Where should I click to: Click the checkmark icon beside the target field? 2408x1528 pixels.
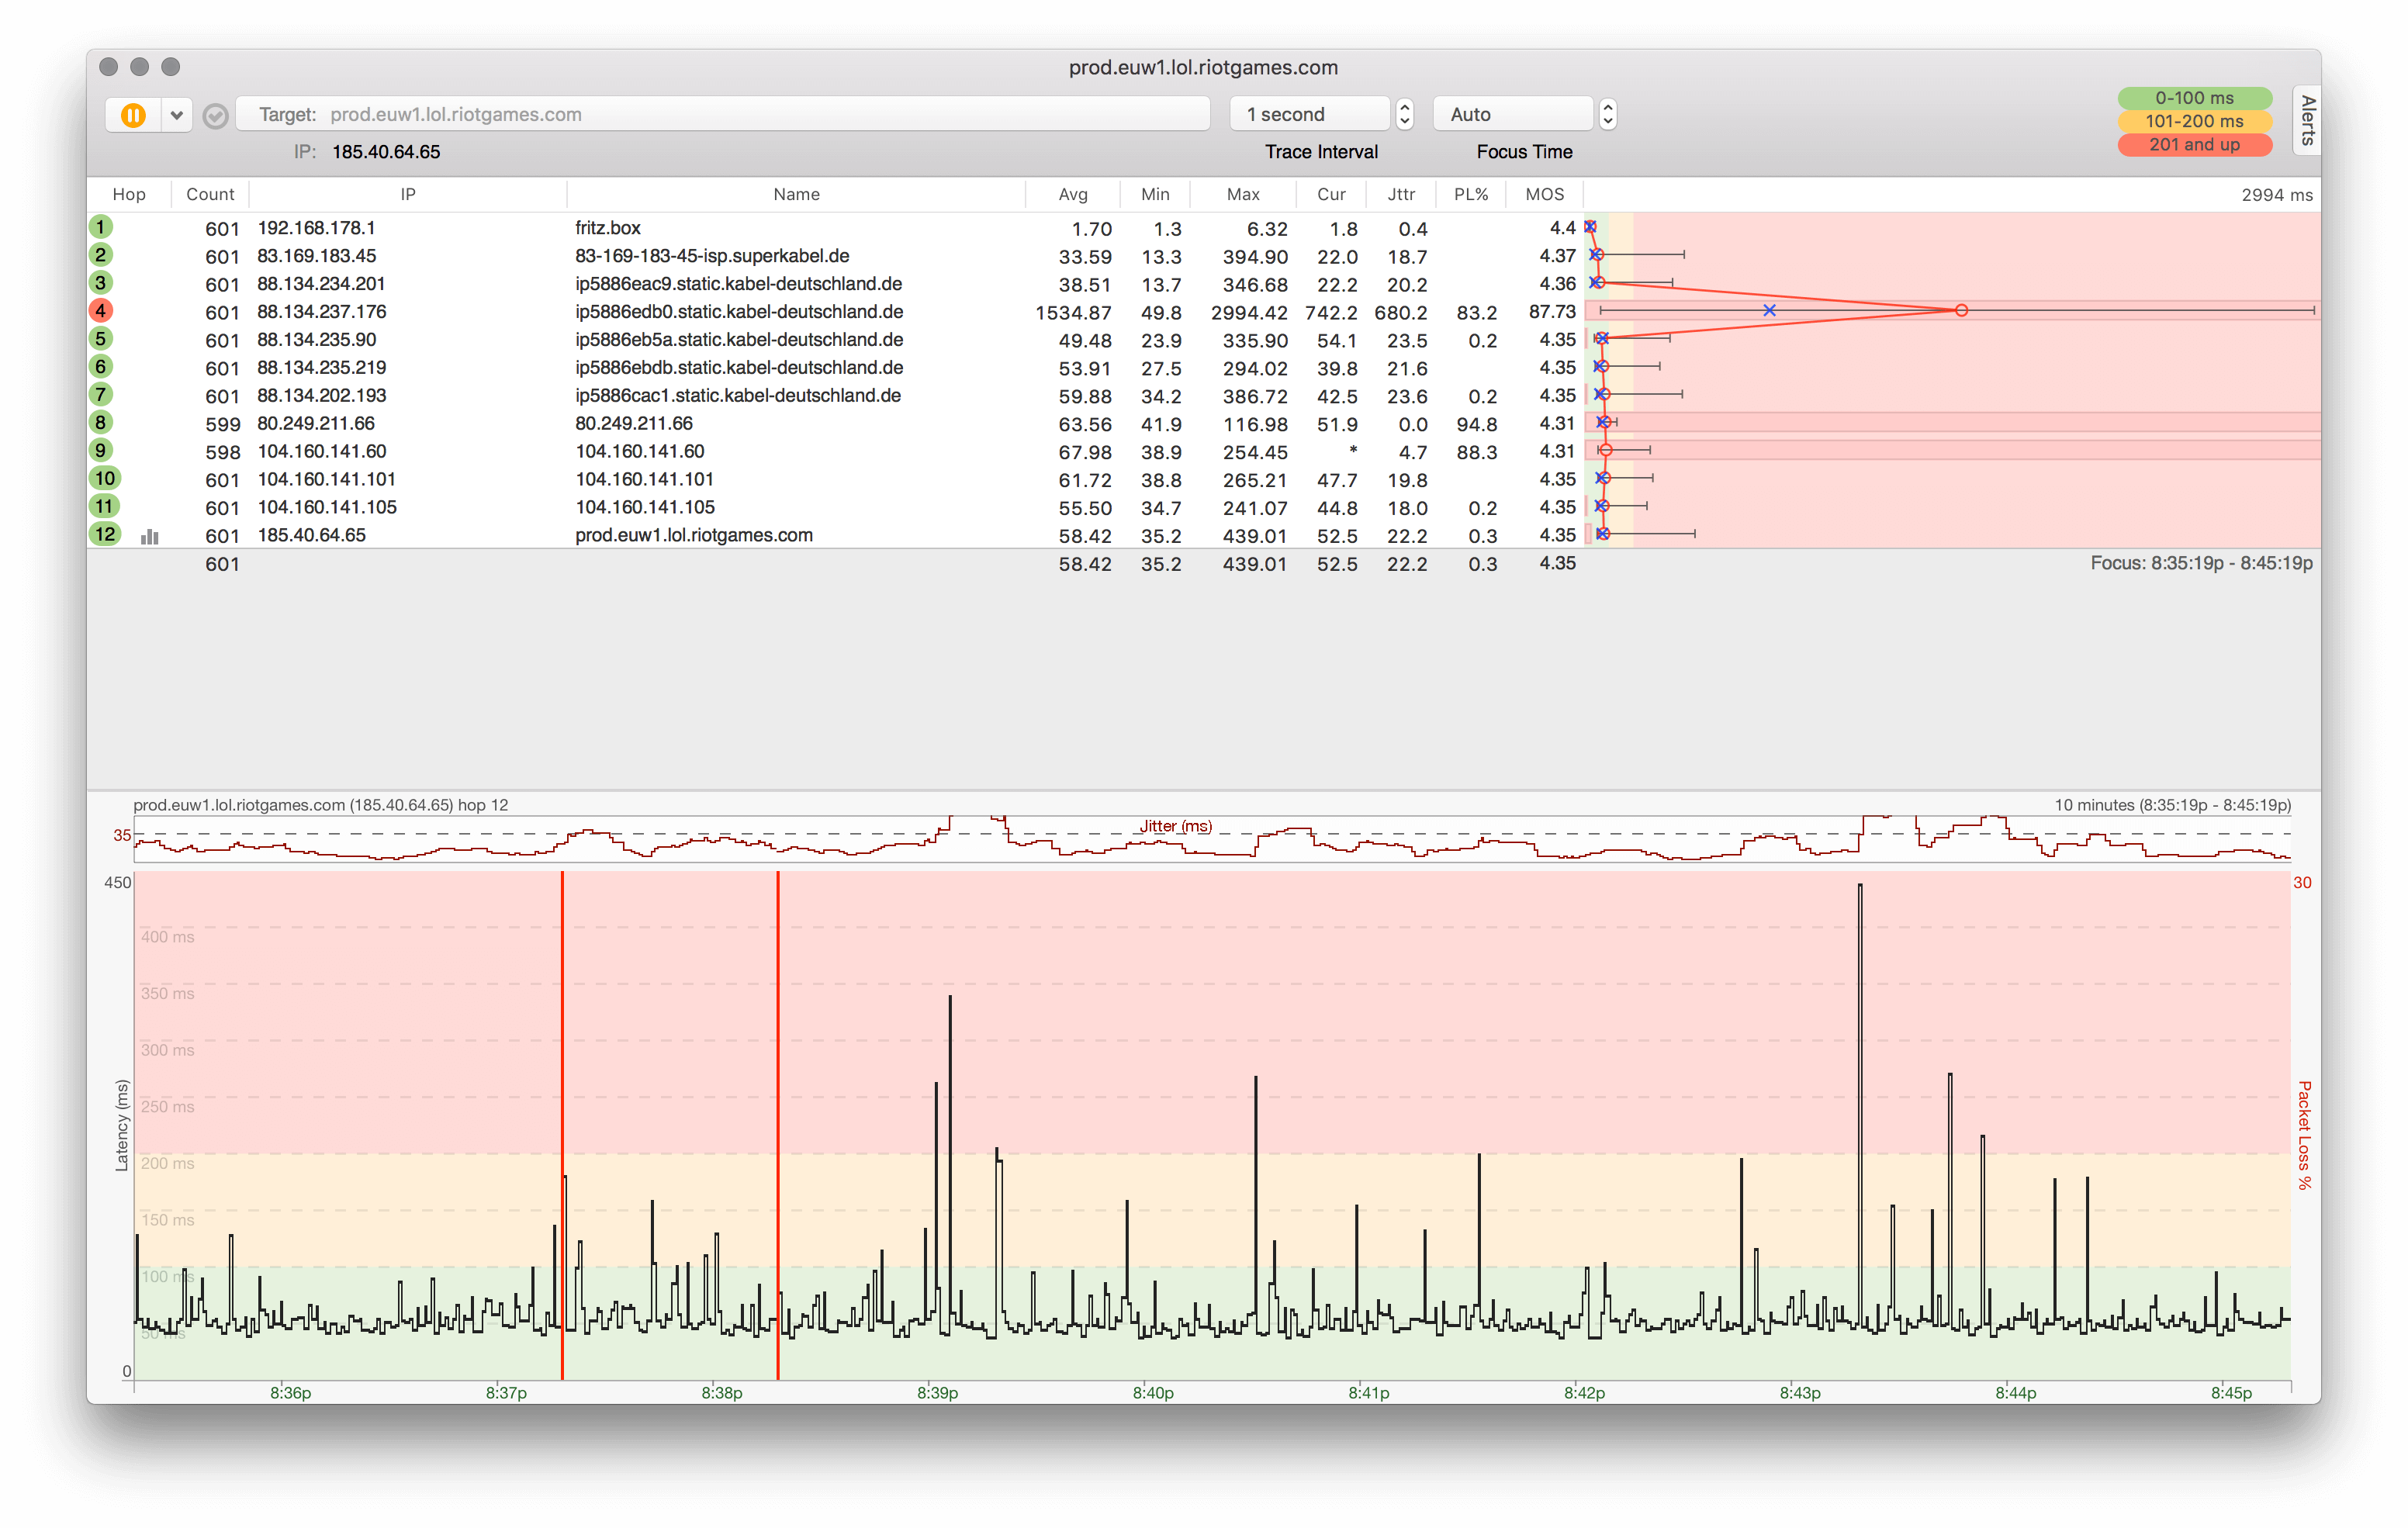[215, 116]
